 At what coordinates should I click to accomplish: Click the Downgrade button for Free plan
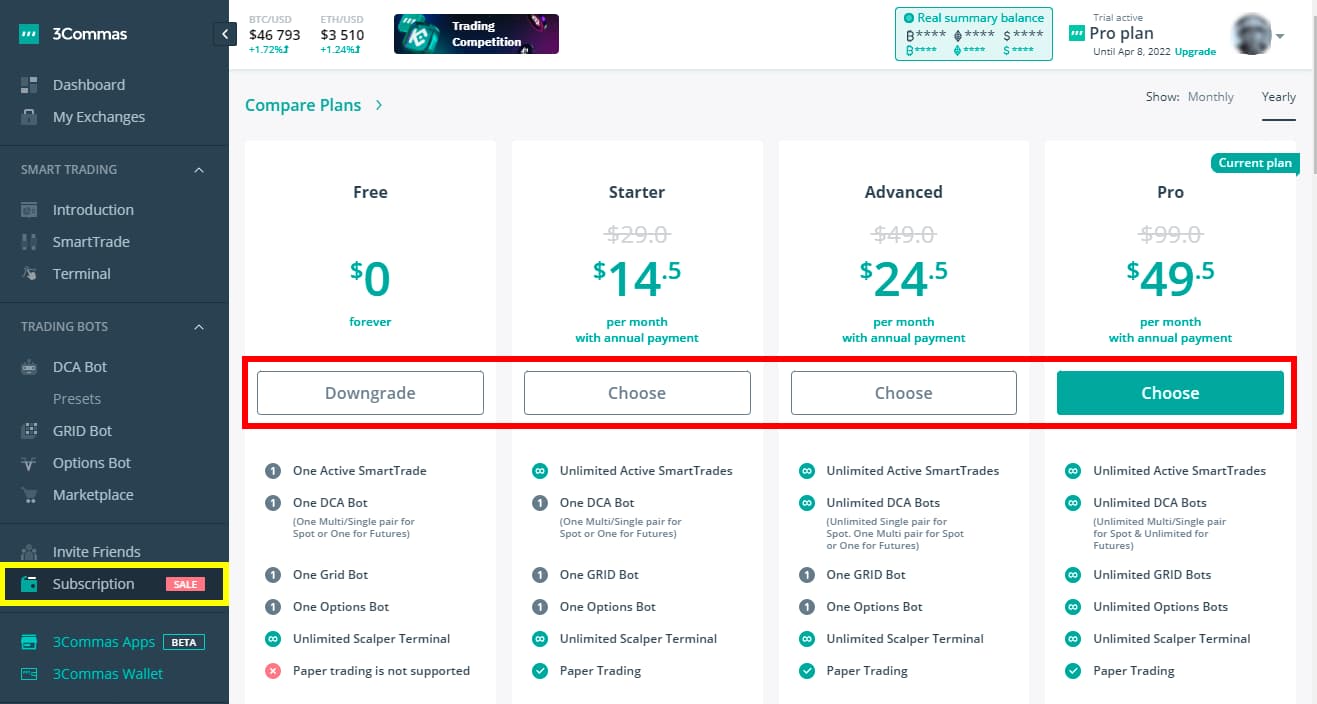[x=370, y=393]
